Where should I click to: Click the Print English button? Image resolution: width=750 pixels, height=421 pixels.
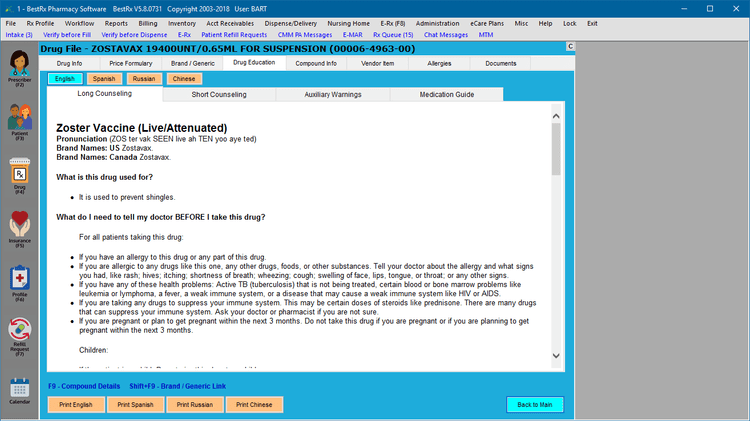pos(76,405)
